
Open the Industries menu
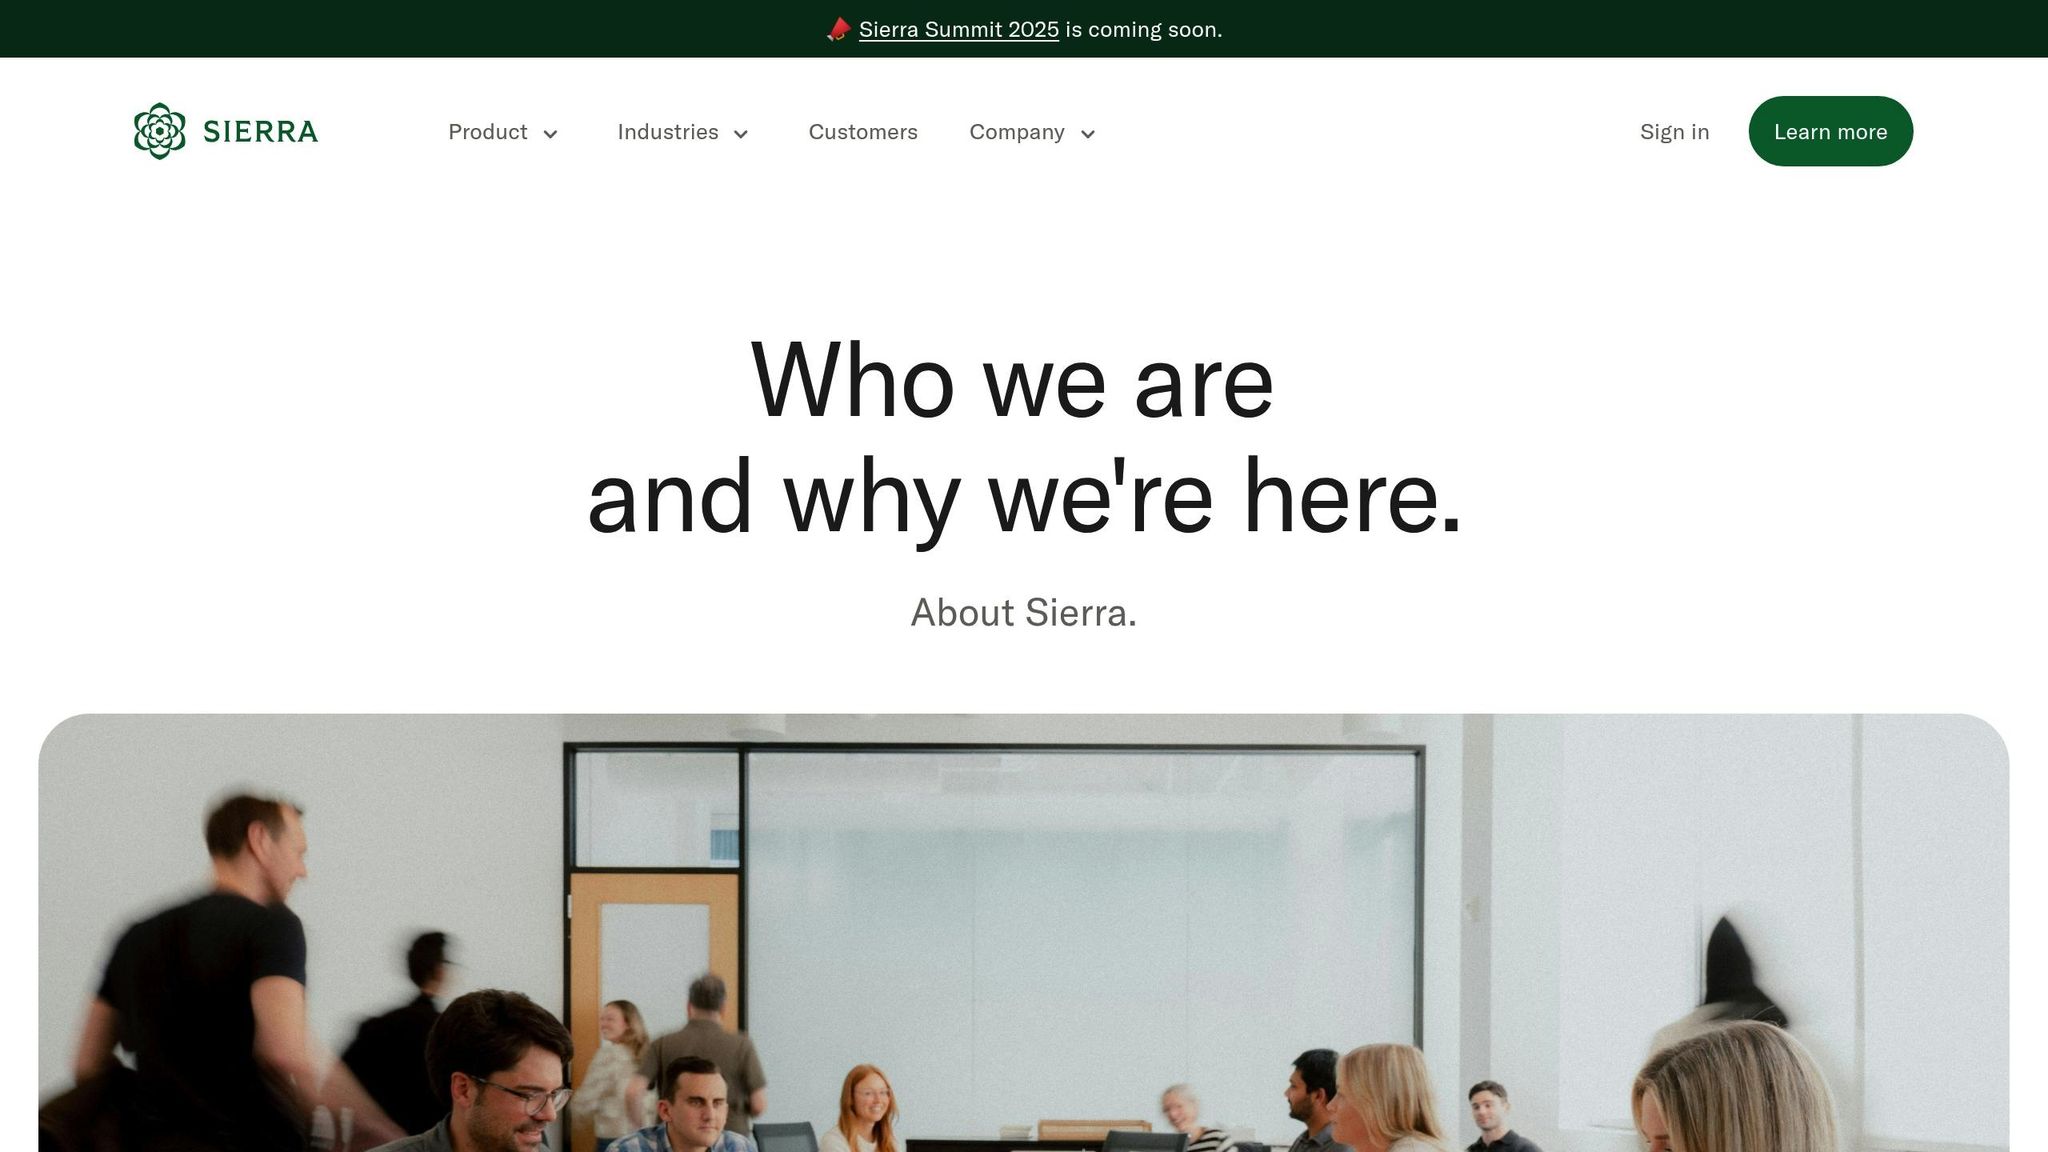pyautogui.click(x=668, y=132)
